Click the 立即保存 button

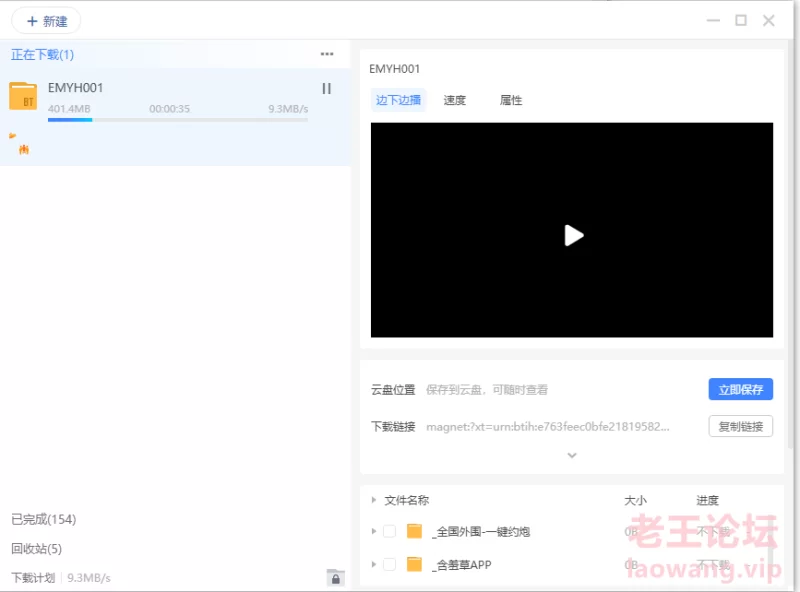point(741,389)
